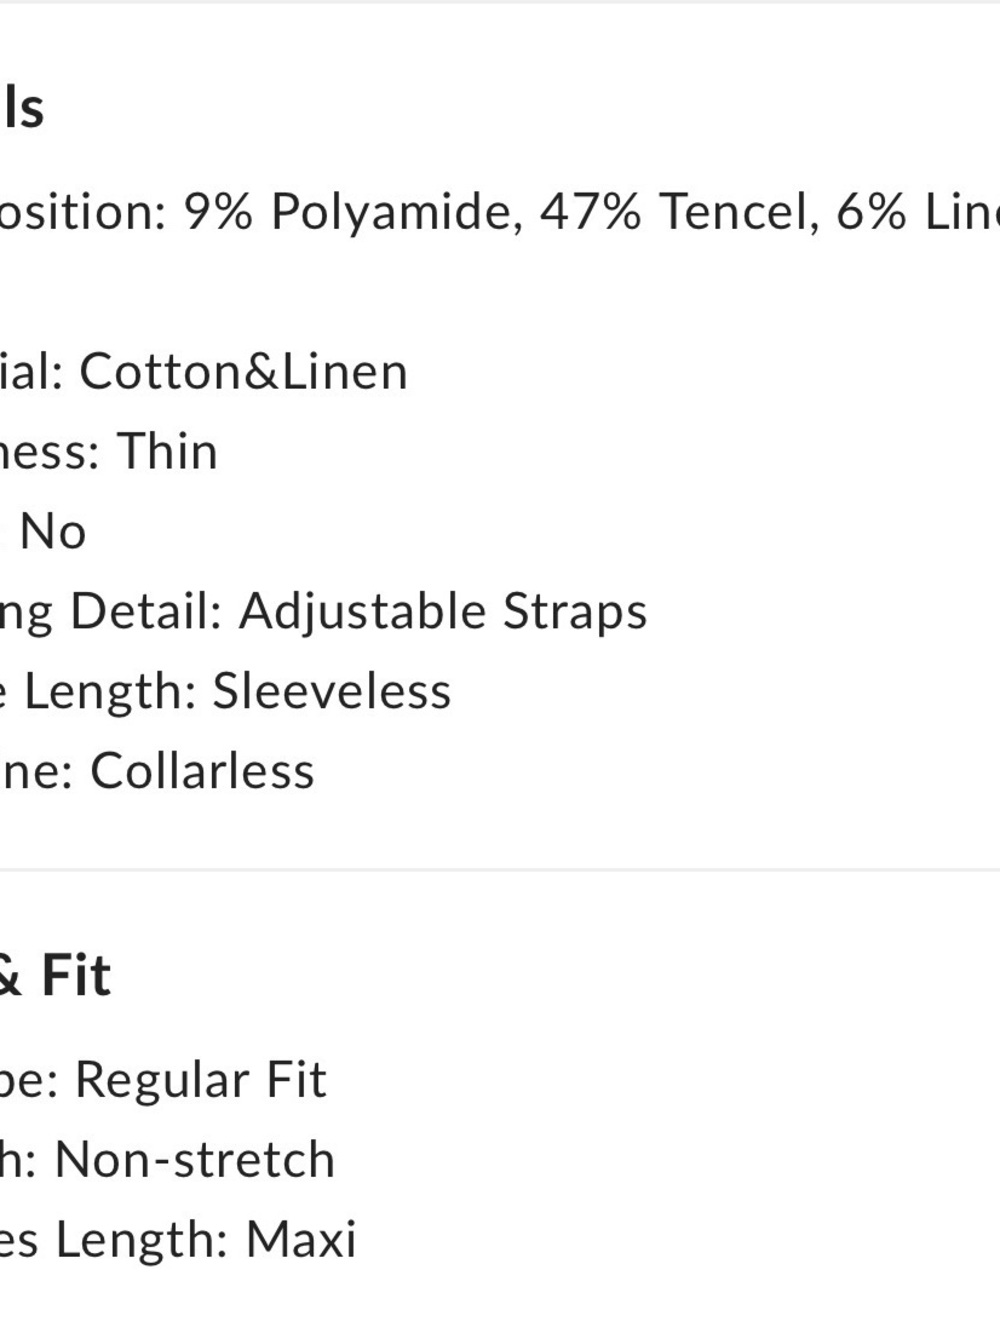Click the Composition text line with Polyamide
The height and width of the screenshot is (1333, 1000).
pyautogui.click(x=500, y=212)
